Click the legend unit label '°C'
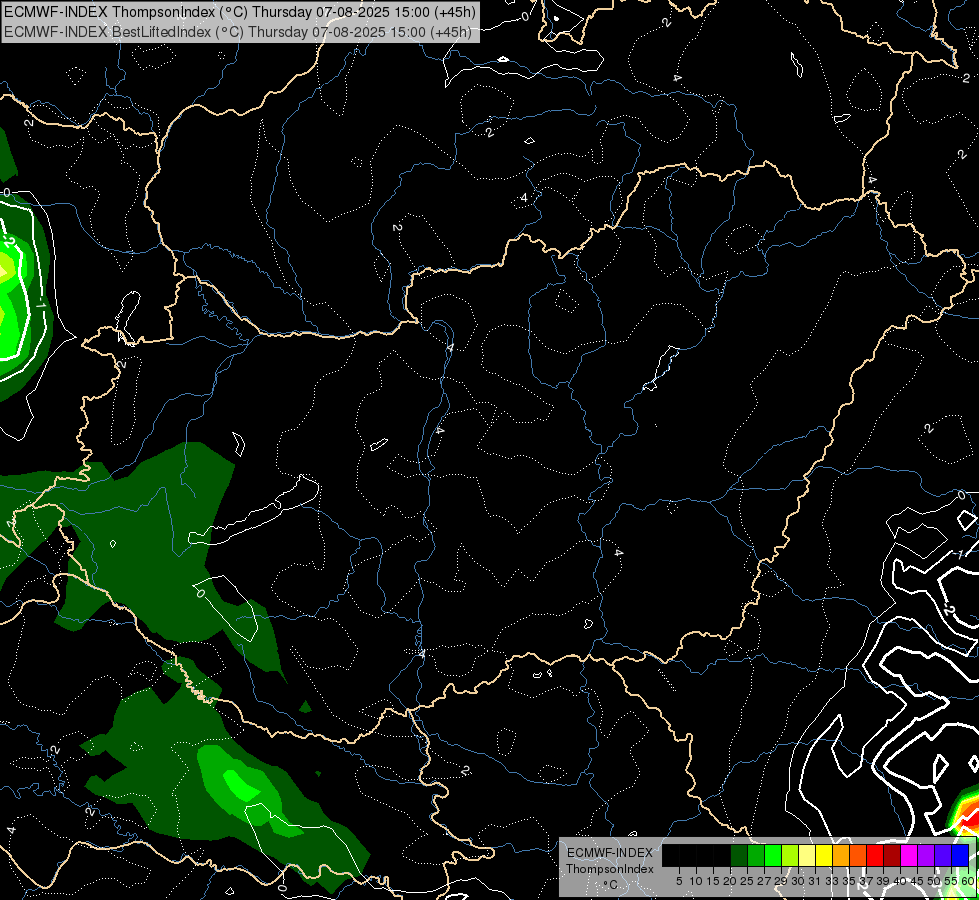The height and width of the screenshot is (900, 979). [611, 885]
